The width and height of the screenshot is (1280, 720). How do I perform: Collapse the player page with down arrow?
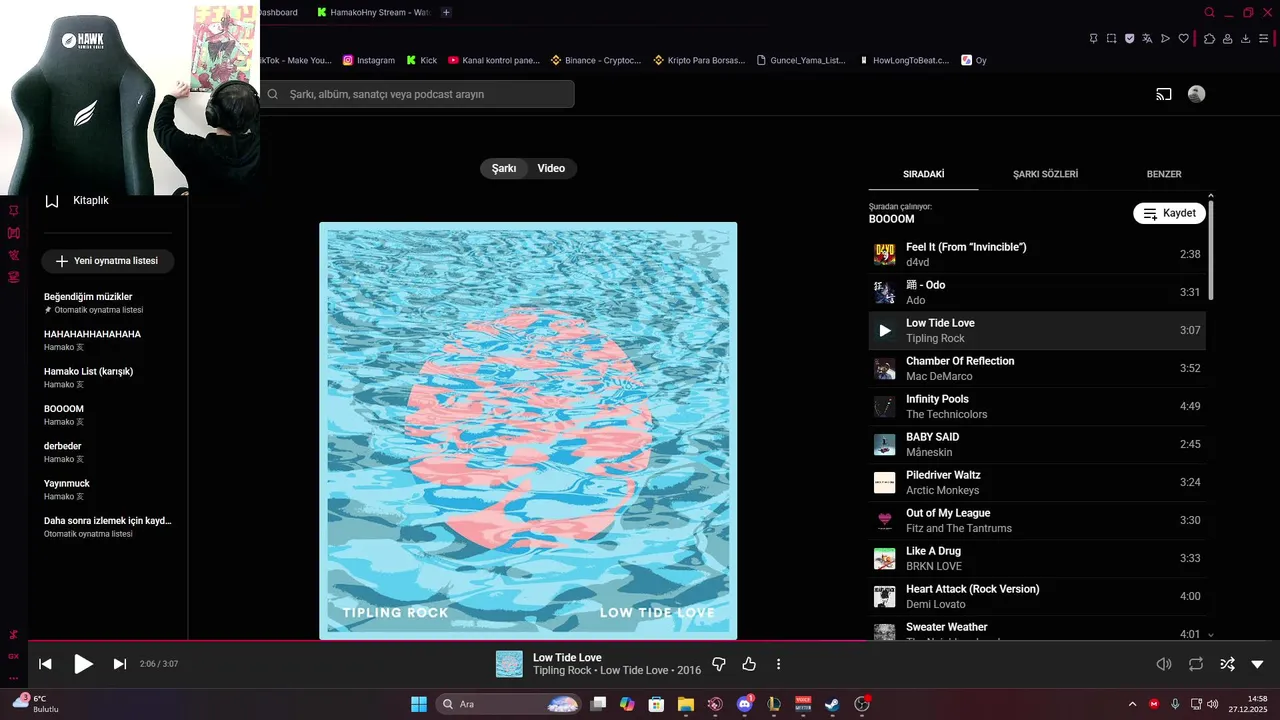pos(1258,664)
